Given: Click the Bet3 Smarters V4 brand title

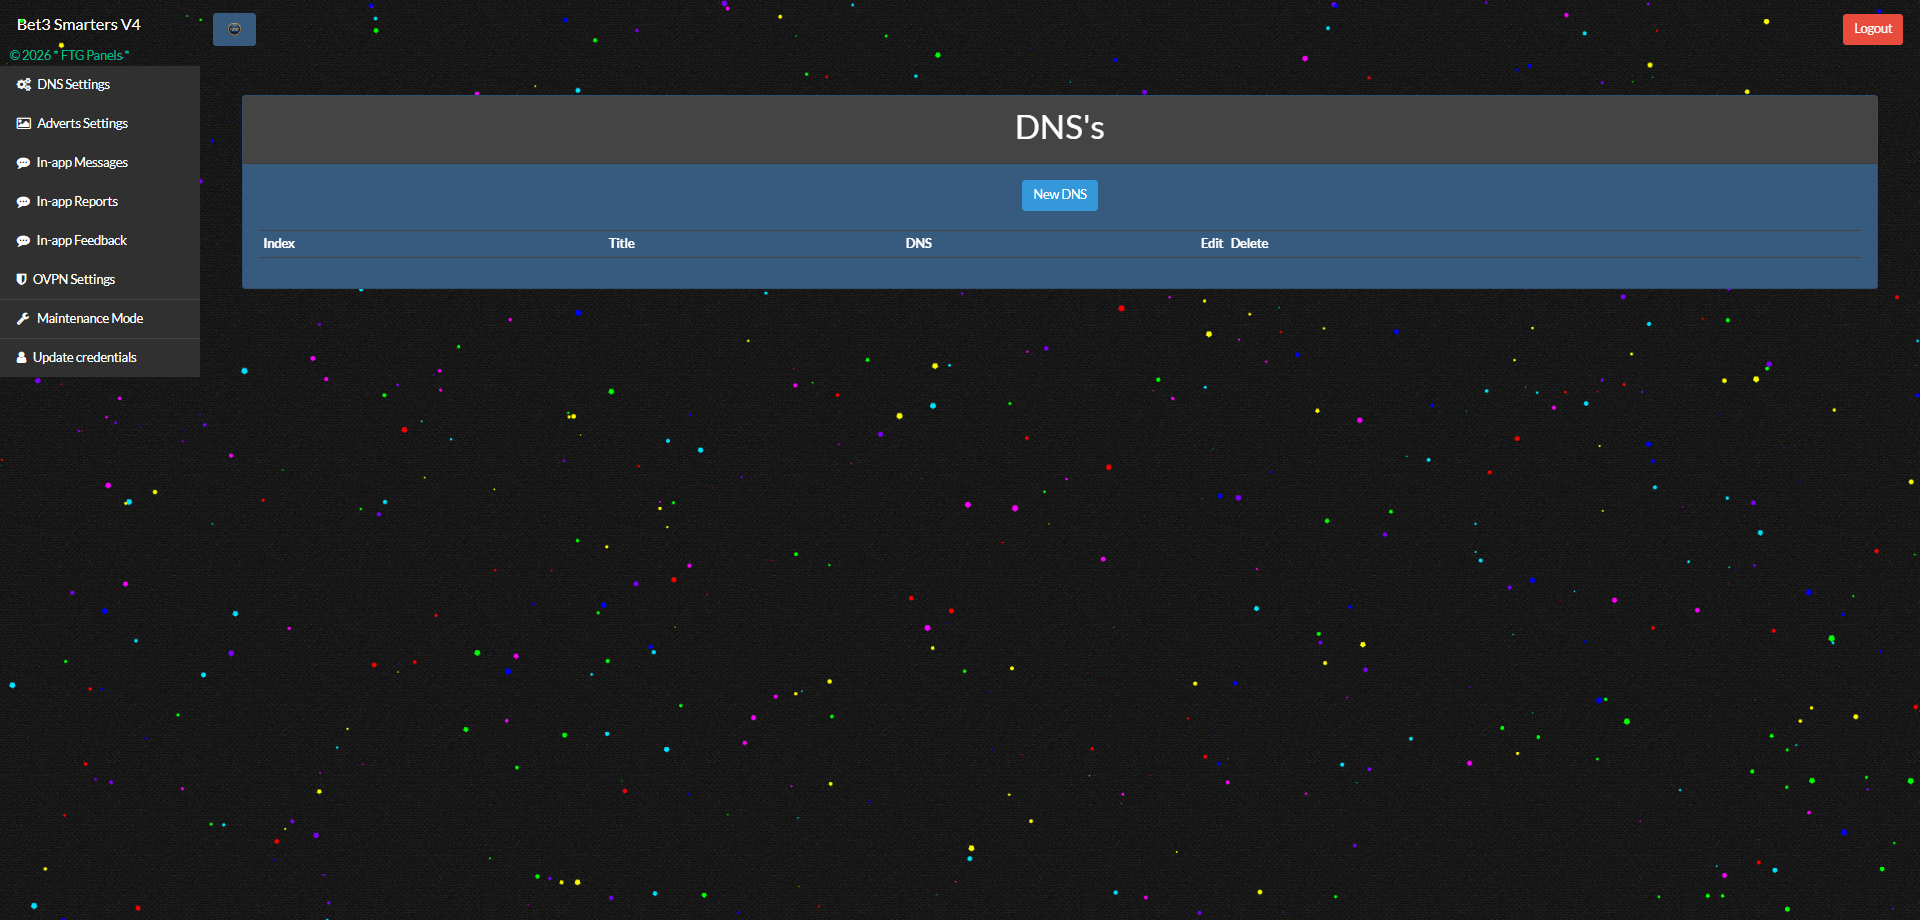Looking at the screenshot, I should (x=79, y=25).
